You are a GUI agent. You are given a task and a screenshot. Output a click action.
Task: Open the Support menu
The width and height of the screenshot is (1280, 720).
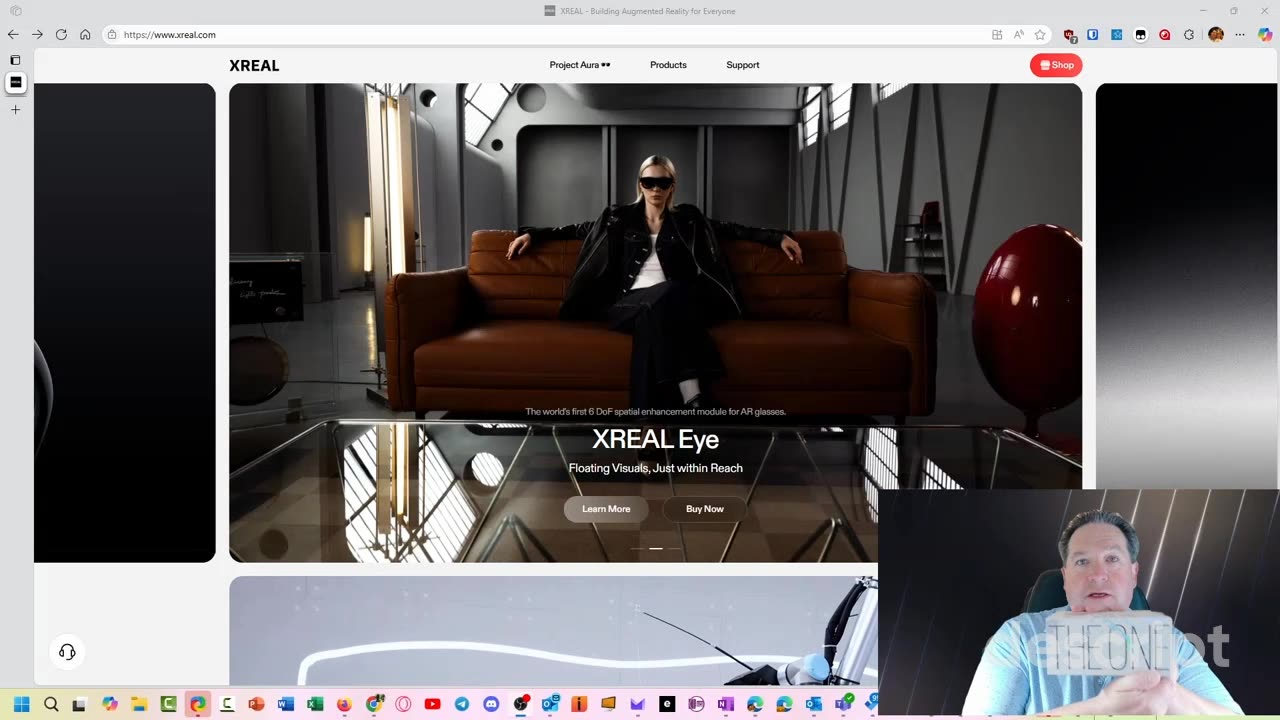point(743,65)
